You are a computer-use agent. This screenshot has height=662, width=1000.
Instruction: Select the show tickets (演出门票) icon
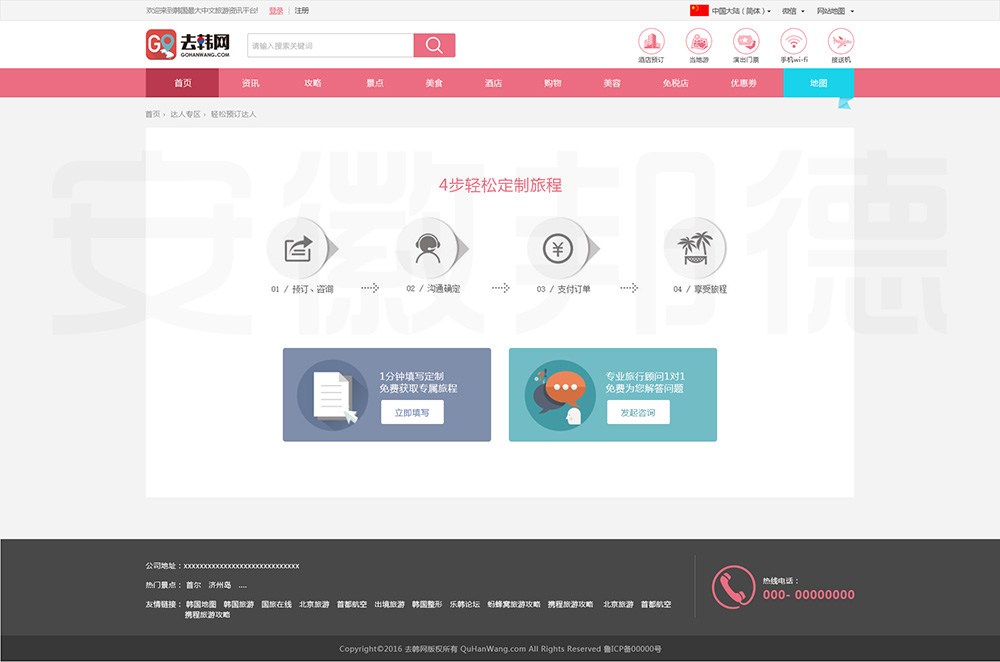(746, 41)
